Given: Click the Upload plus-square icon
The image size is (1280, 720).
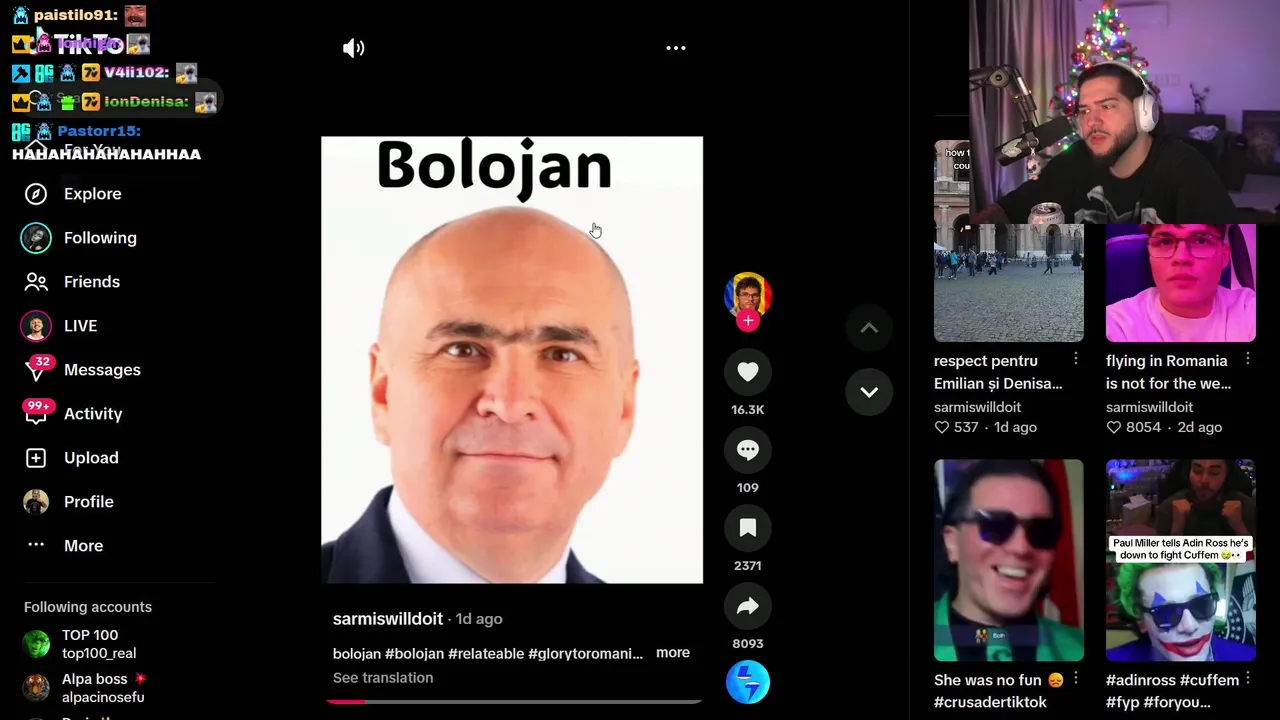Looking at the screenshot, I should [x=36, y=458].
